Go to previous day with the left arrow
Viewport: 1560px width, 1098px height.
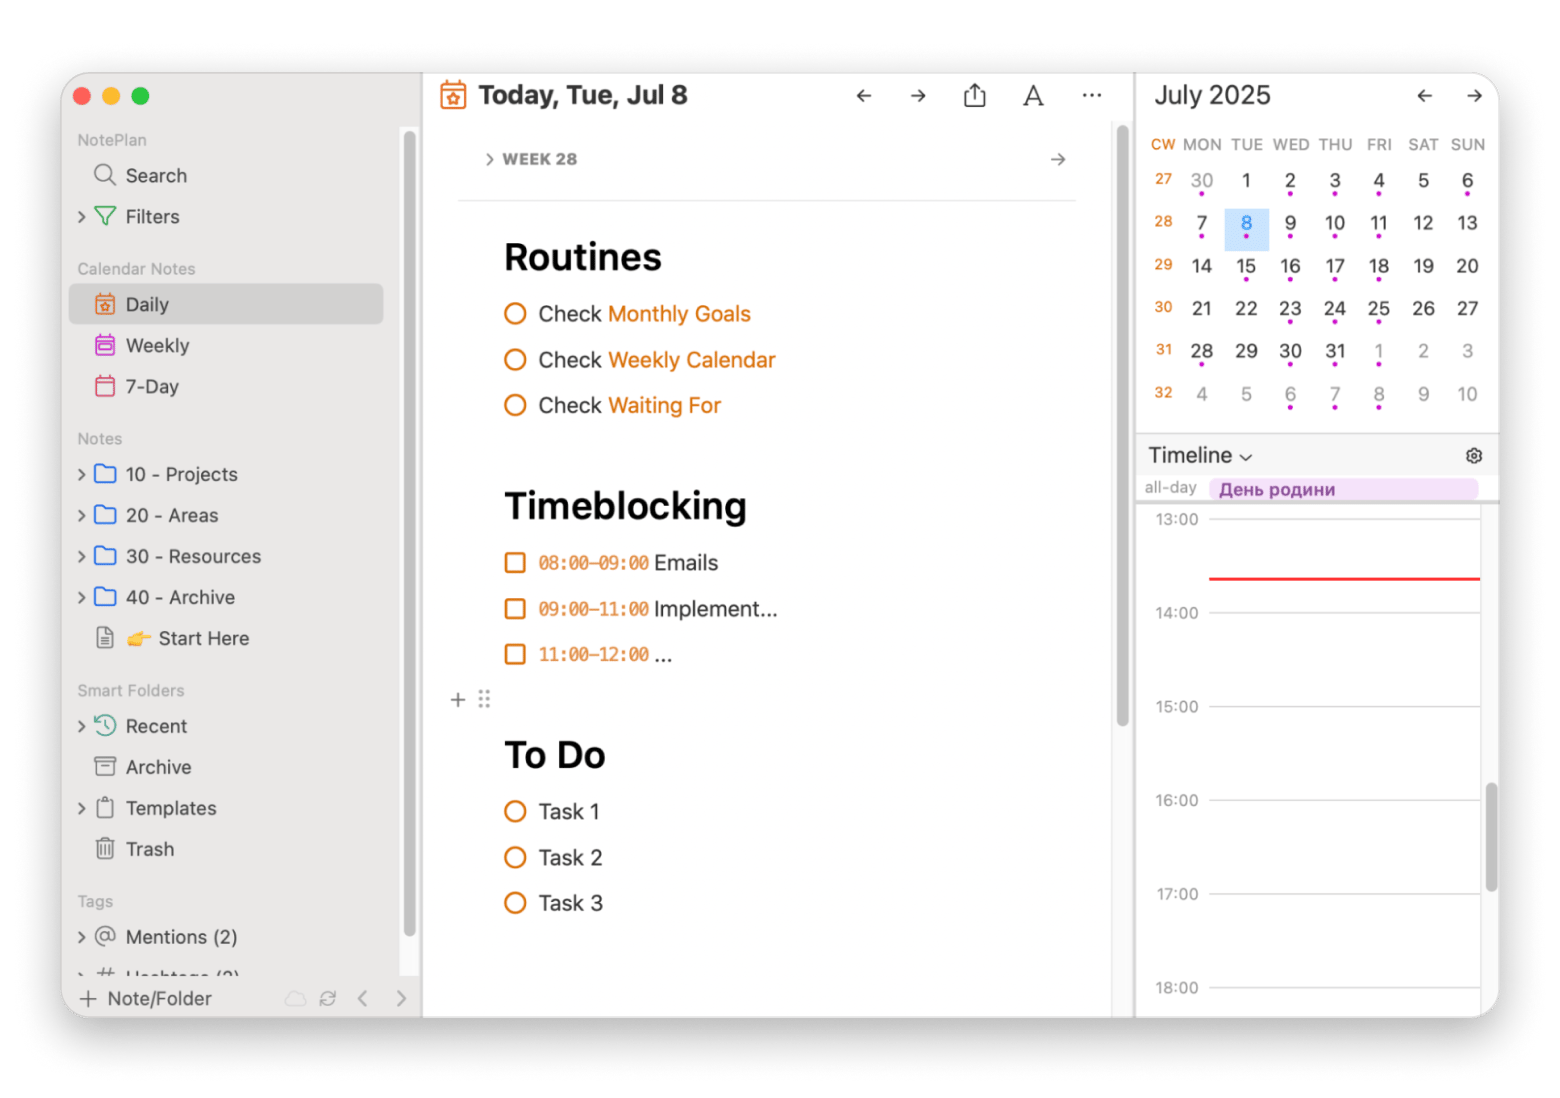pos(864,96)
